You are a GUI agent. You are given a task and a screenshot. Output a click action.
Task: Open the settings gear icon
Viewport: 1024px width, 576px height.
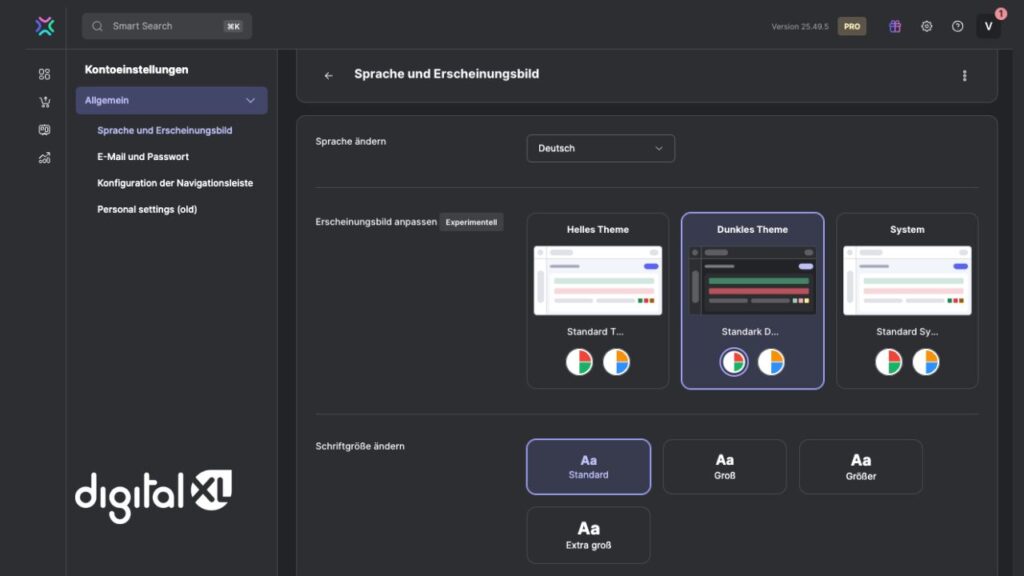pyautogui.click(x=926, y=26)
